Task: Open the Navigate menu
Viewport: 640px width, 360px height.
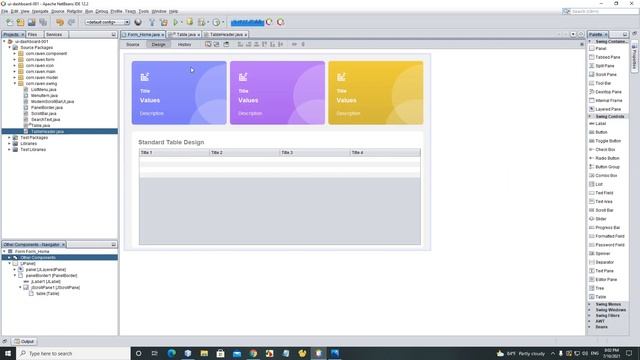Action: pos(40,11)
